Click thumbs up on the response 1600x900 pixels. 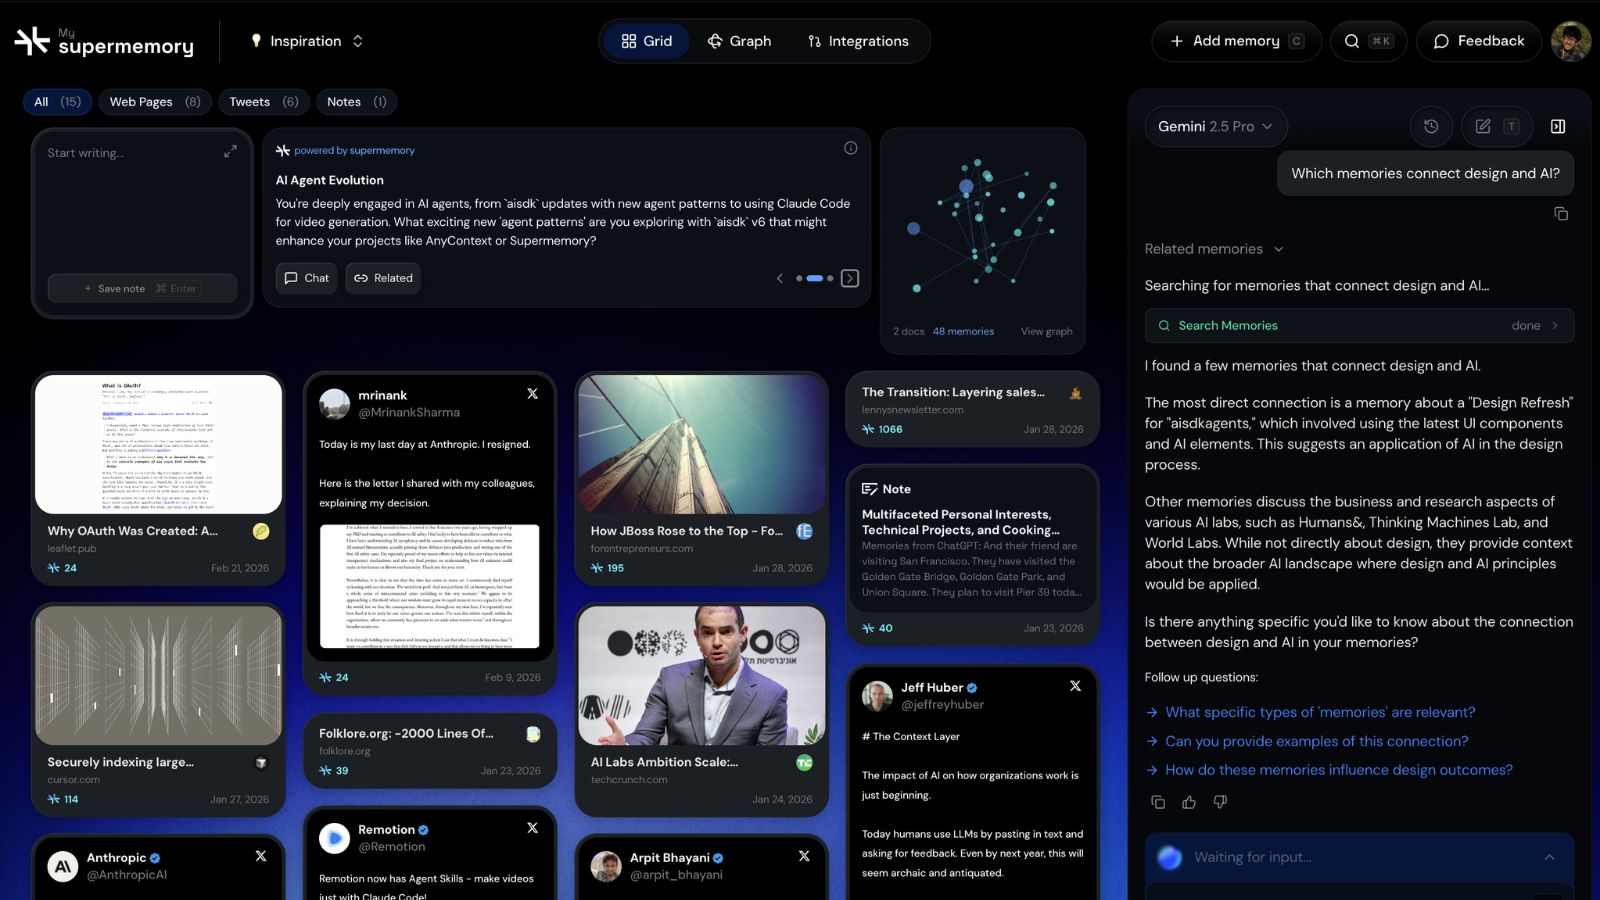1189,802
